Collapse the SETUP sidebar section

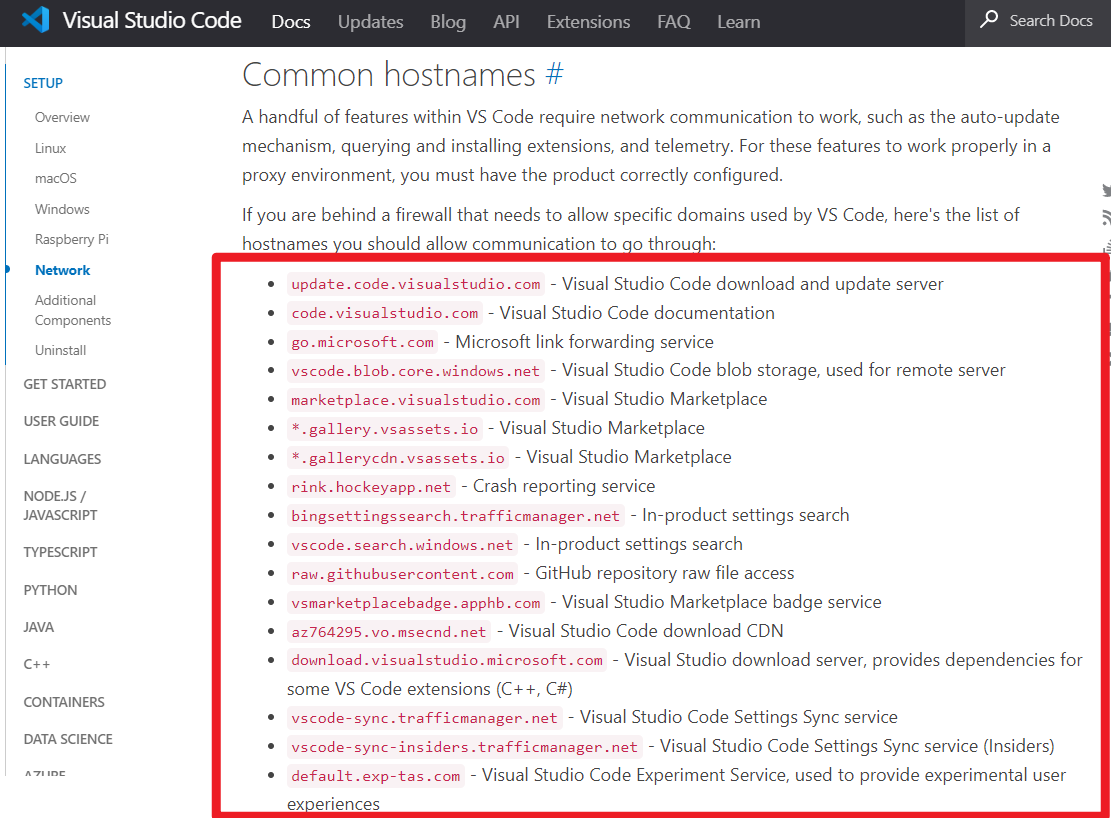tap(43, 83)
